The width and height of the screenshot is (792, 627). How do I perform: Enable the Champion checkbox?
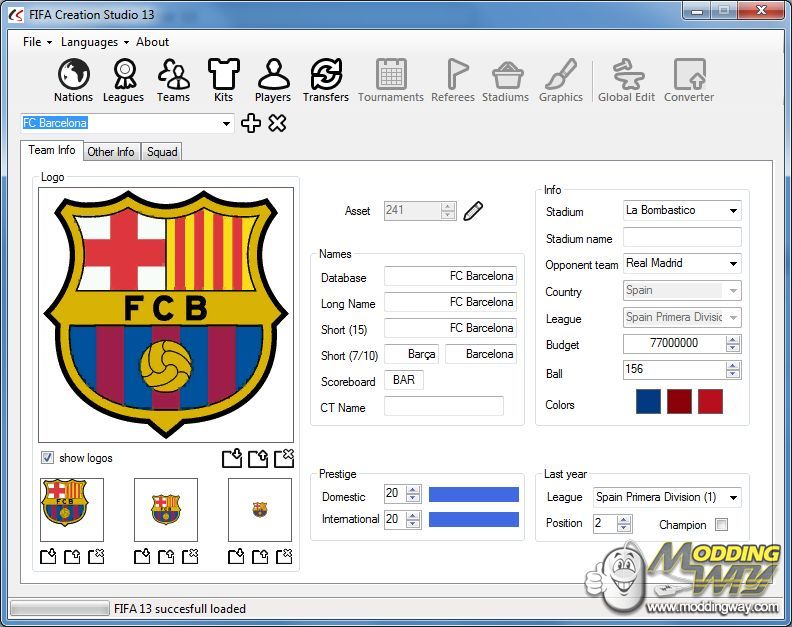721,525
